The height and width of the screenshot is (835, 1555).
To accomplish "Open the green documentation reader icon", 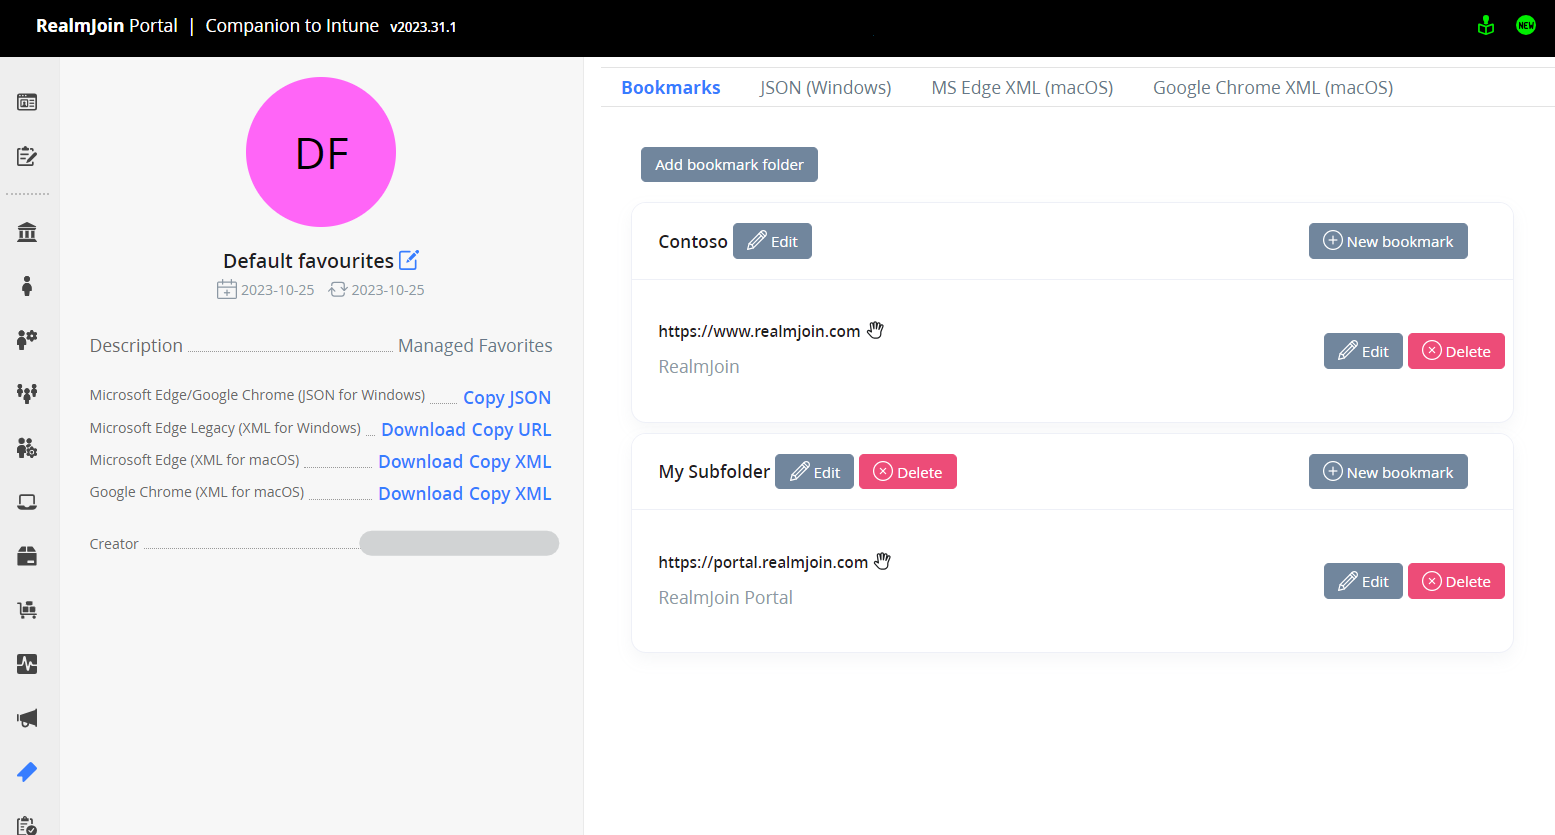I will (x=1486, y=26).
